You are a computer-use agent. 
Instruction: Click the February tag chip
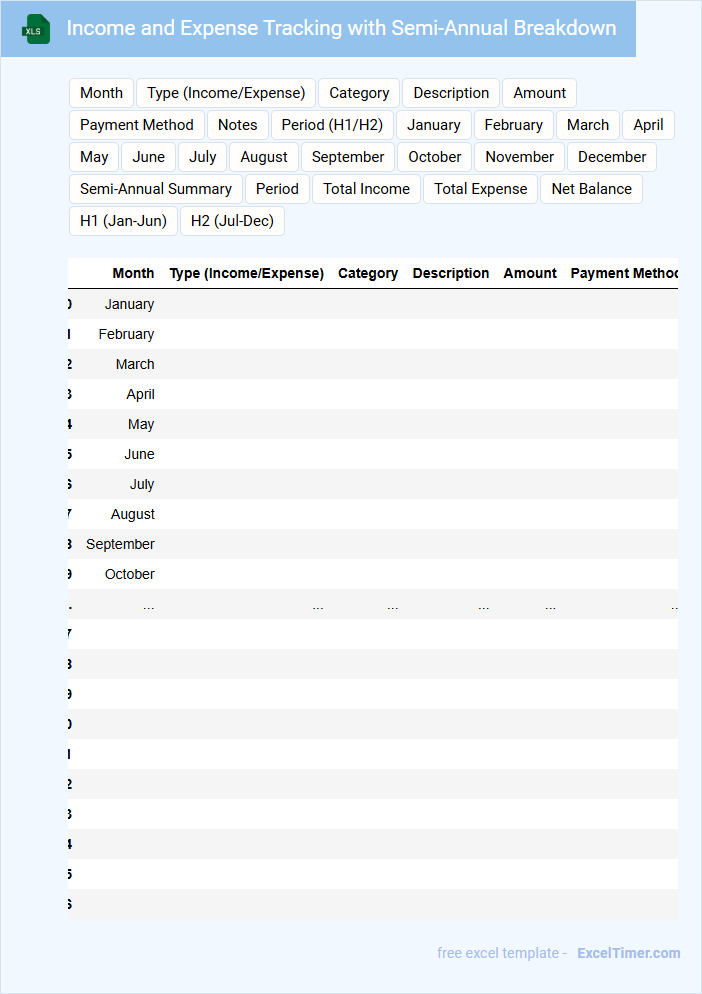point(514,125)
